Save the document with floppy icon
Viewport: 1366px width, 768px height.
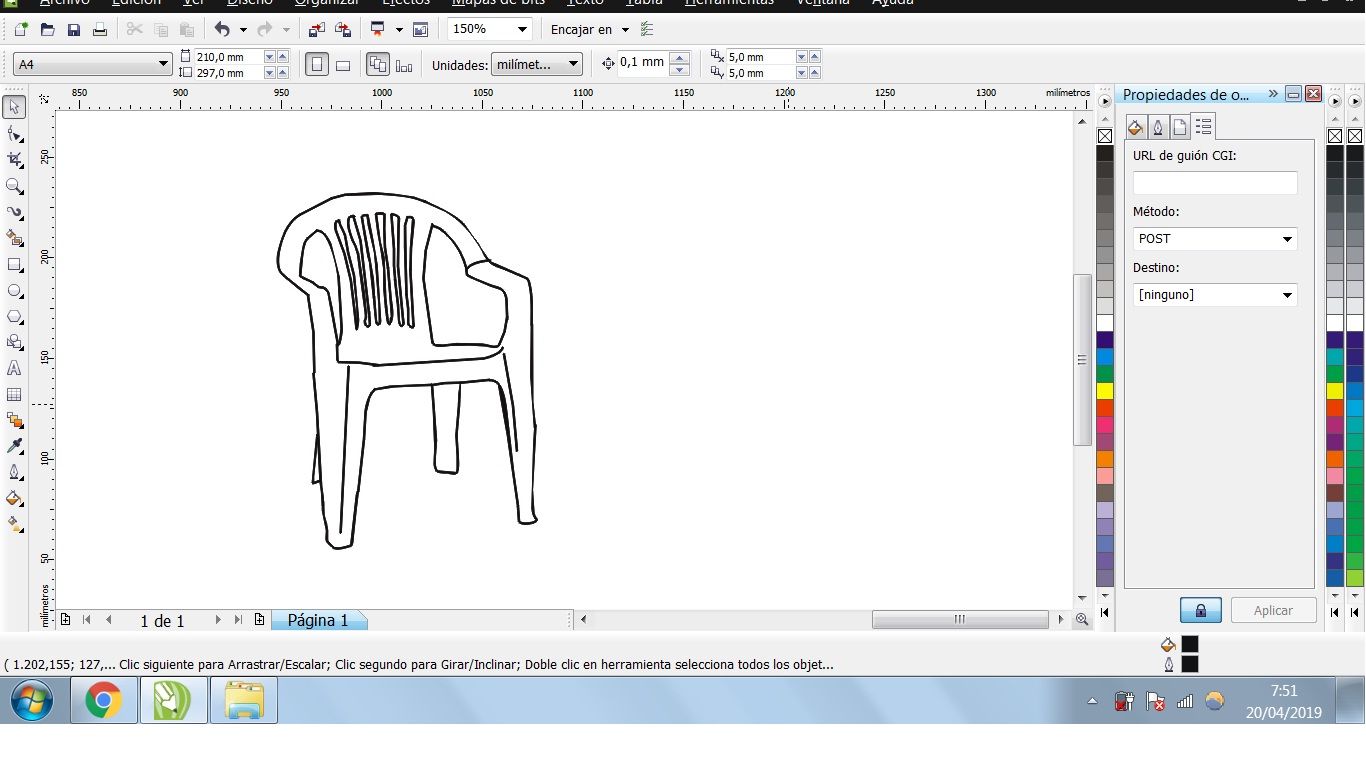pyautogui.click(x=73, y=30)
